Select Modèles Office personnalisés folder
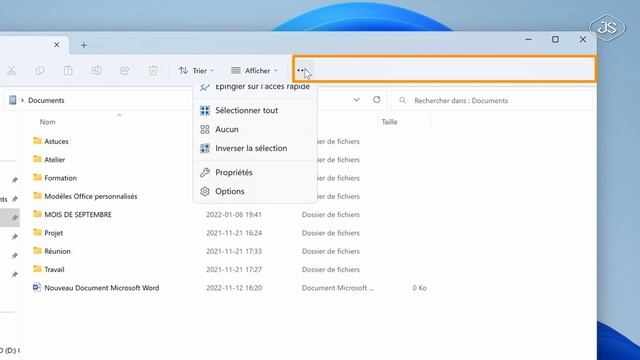 (x=91, y=196)
